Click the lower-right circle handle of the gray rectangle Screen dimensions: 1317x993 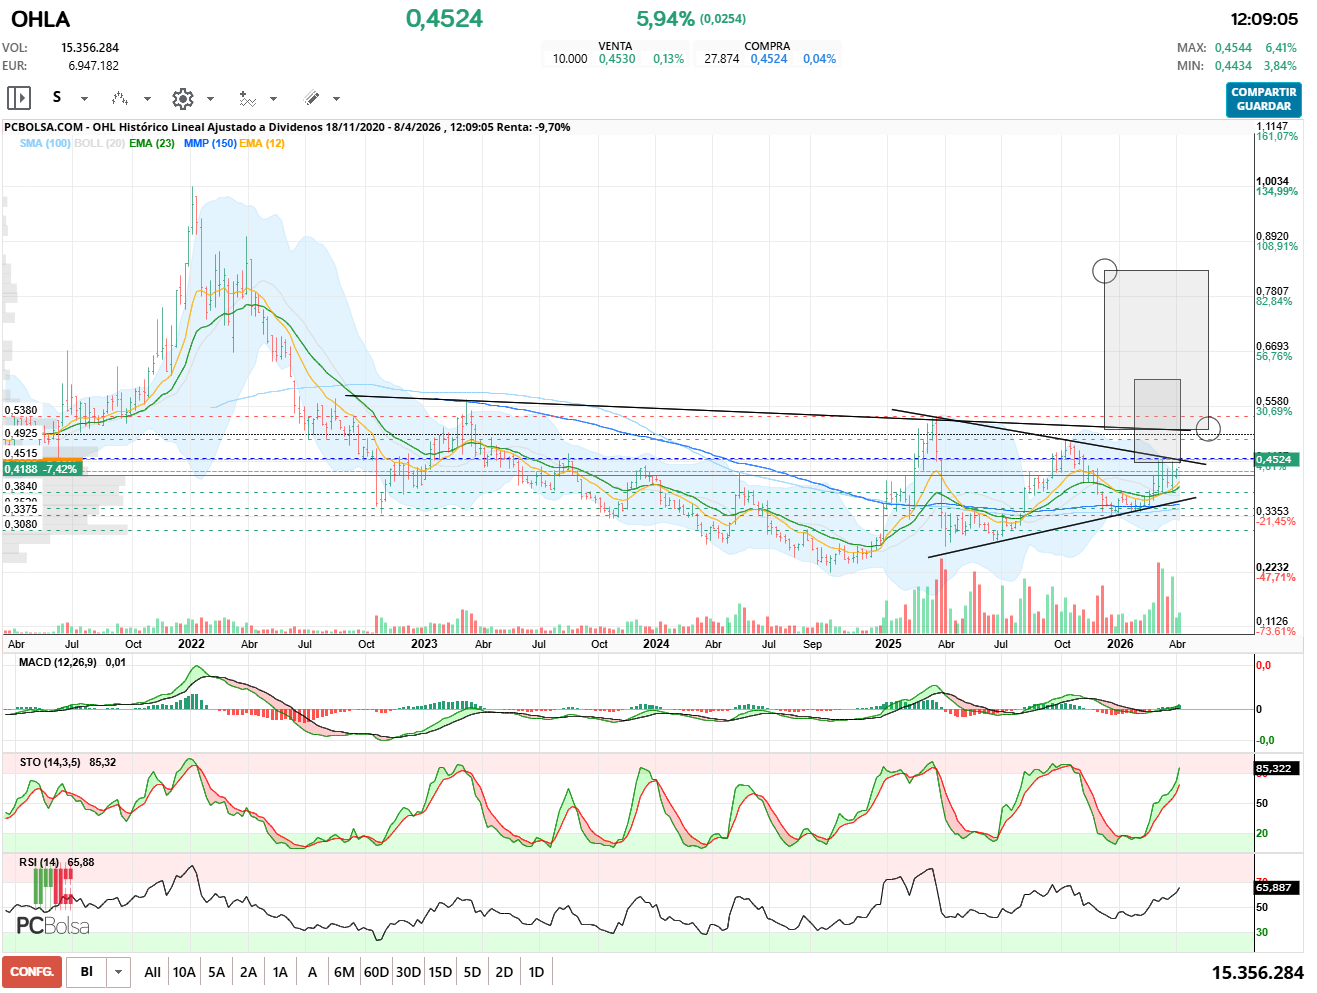1208,428
